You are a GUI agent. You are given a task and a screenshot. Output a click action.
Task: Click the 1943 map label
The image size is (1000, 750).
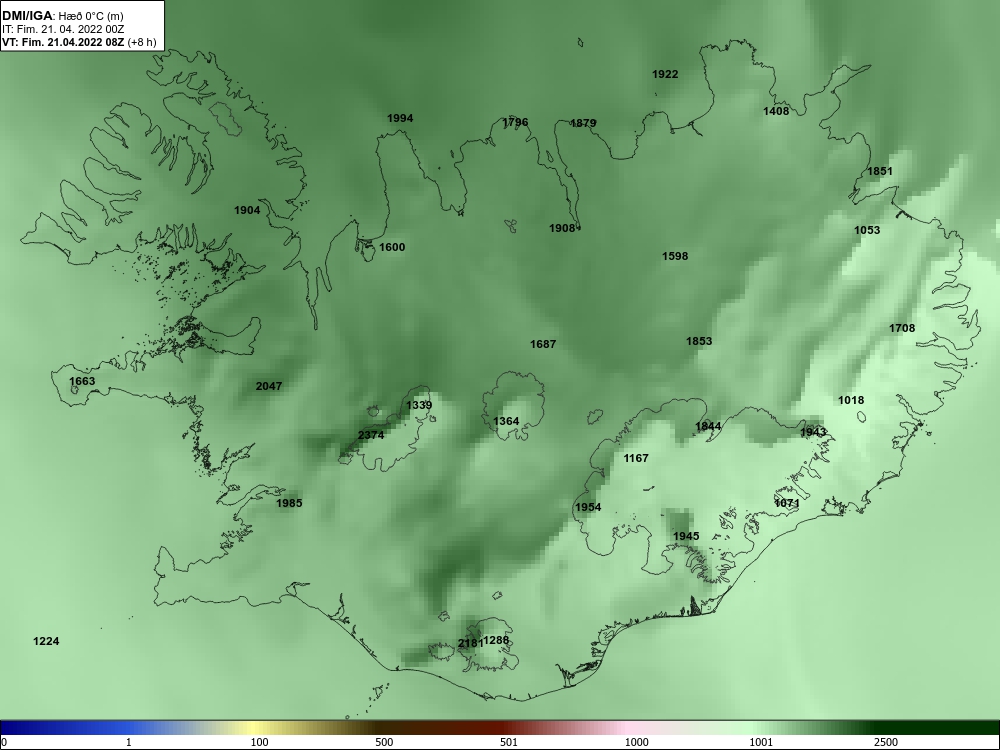point(813,432)
